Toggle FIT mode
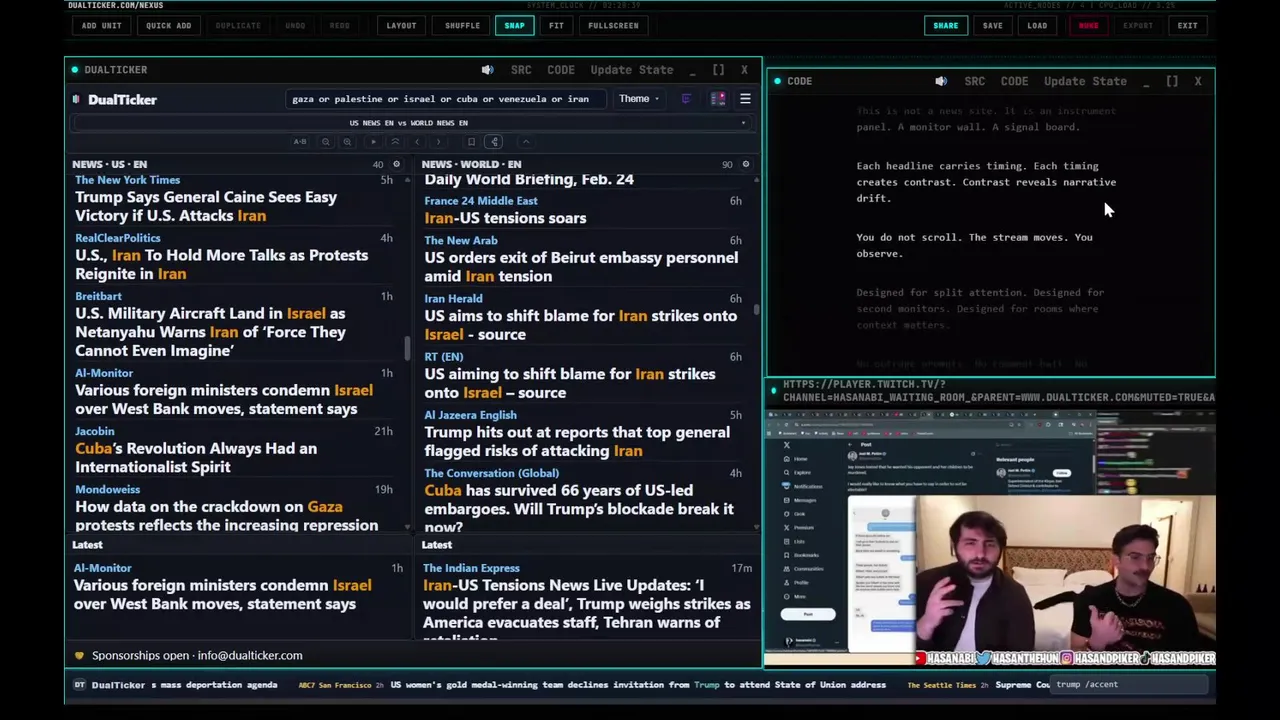The width and height of the screenshot is (1280, 720). (x=556, y=25)
